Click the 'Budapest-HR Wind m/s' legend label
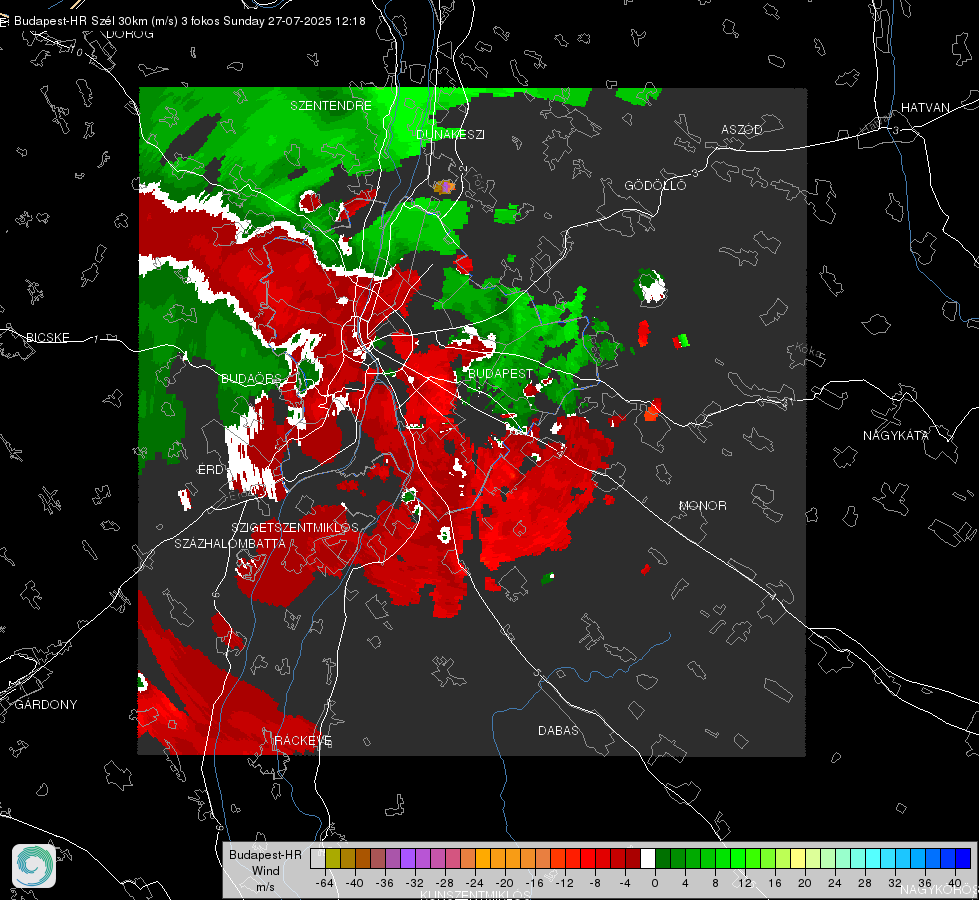The width and height of the screenshot is (979, 900). tap(265, 870)
